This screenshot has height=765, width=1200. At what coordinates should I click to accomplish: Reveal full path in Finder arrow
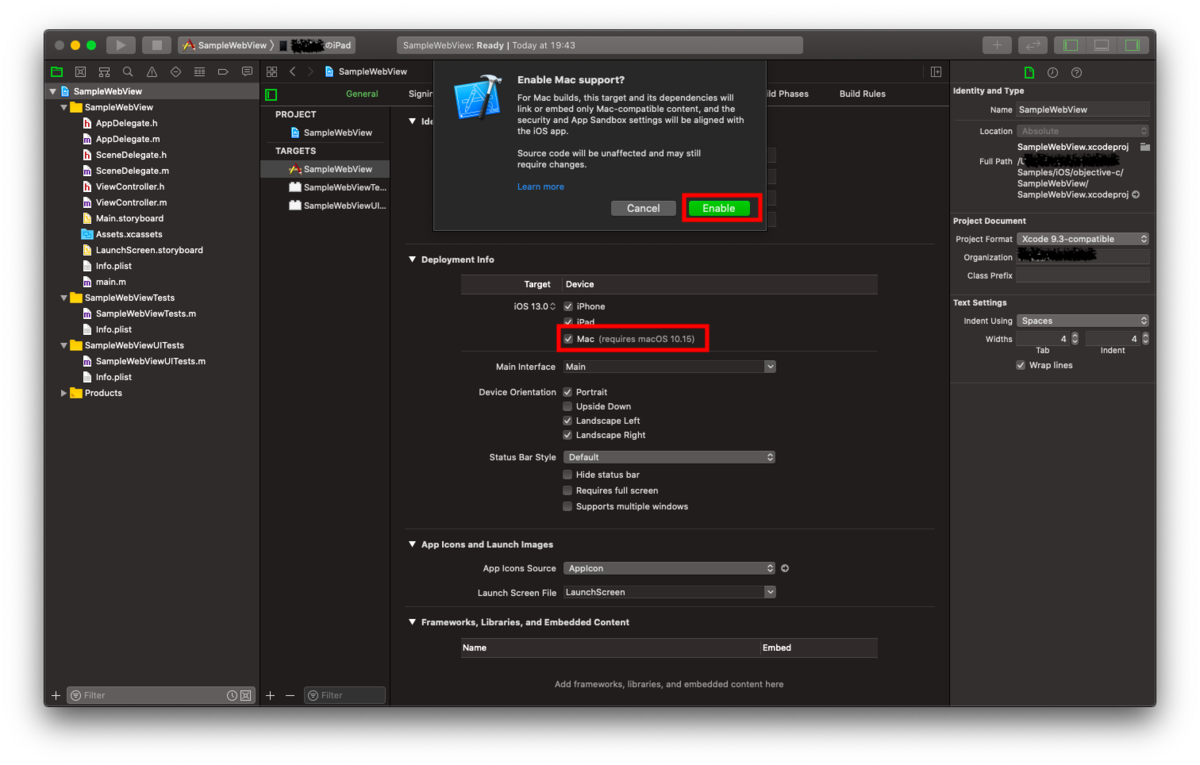coord(1136,195)
